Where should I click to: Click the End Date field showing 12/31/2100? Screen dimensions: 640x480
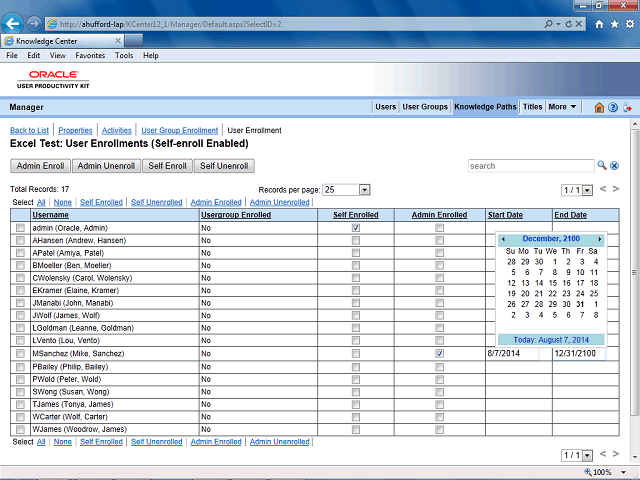pos(579,353)
